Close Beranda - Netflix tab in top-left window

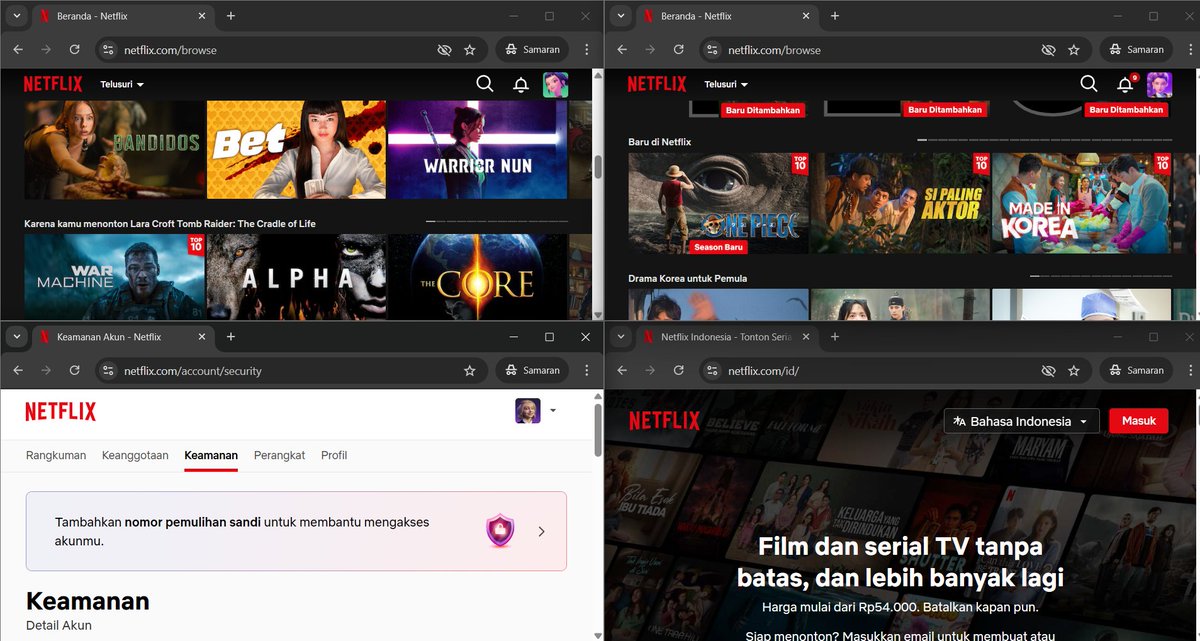pyautogui.click(x=200, y=16)
